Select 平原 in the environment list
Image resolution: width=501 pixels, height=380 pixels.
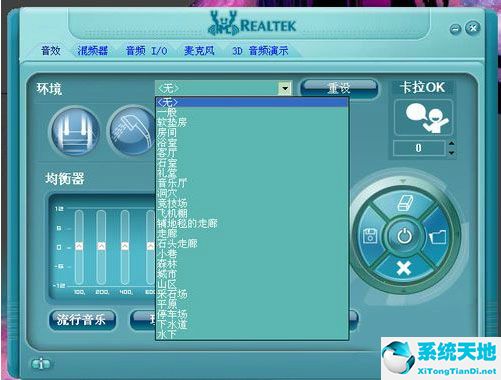[252, 304]
